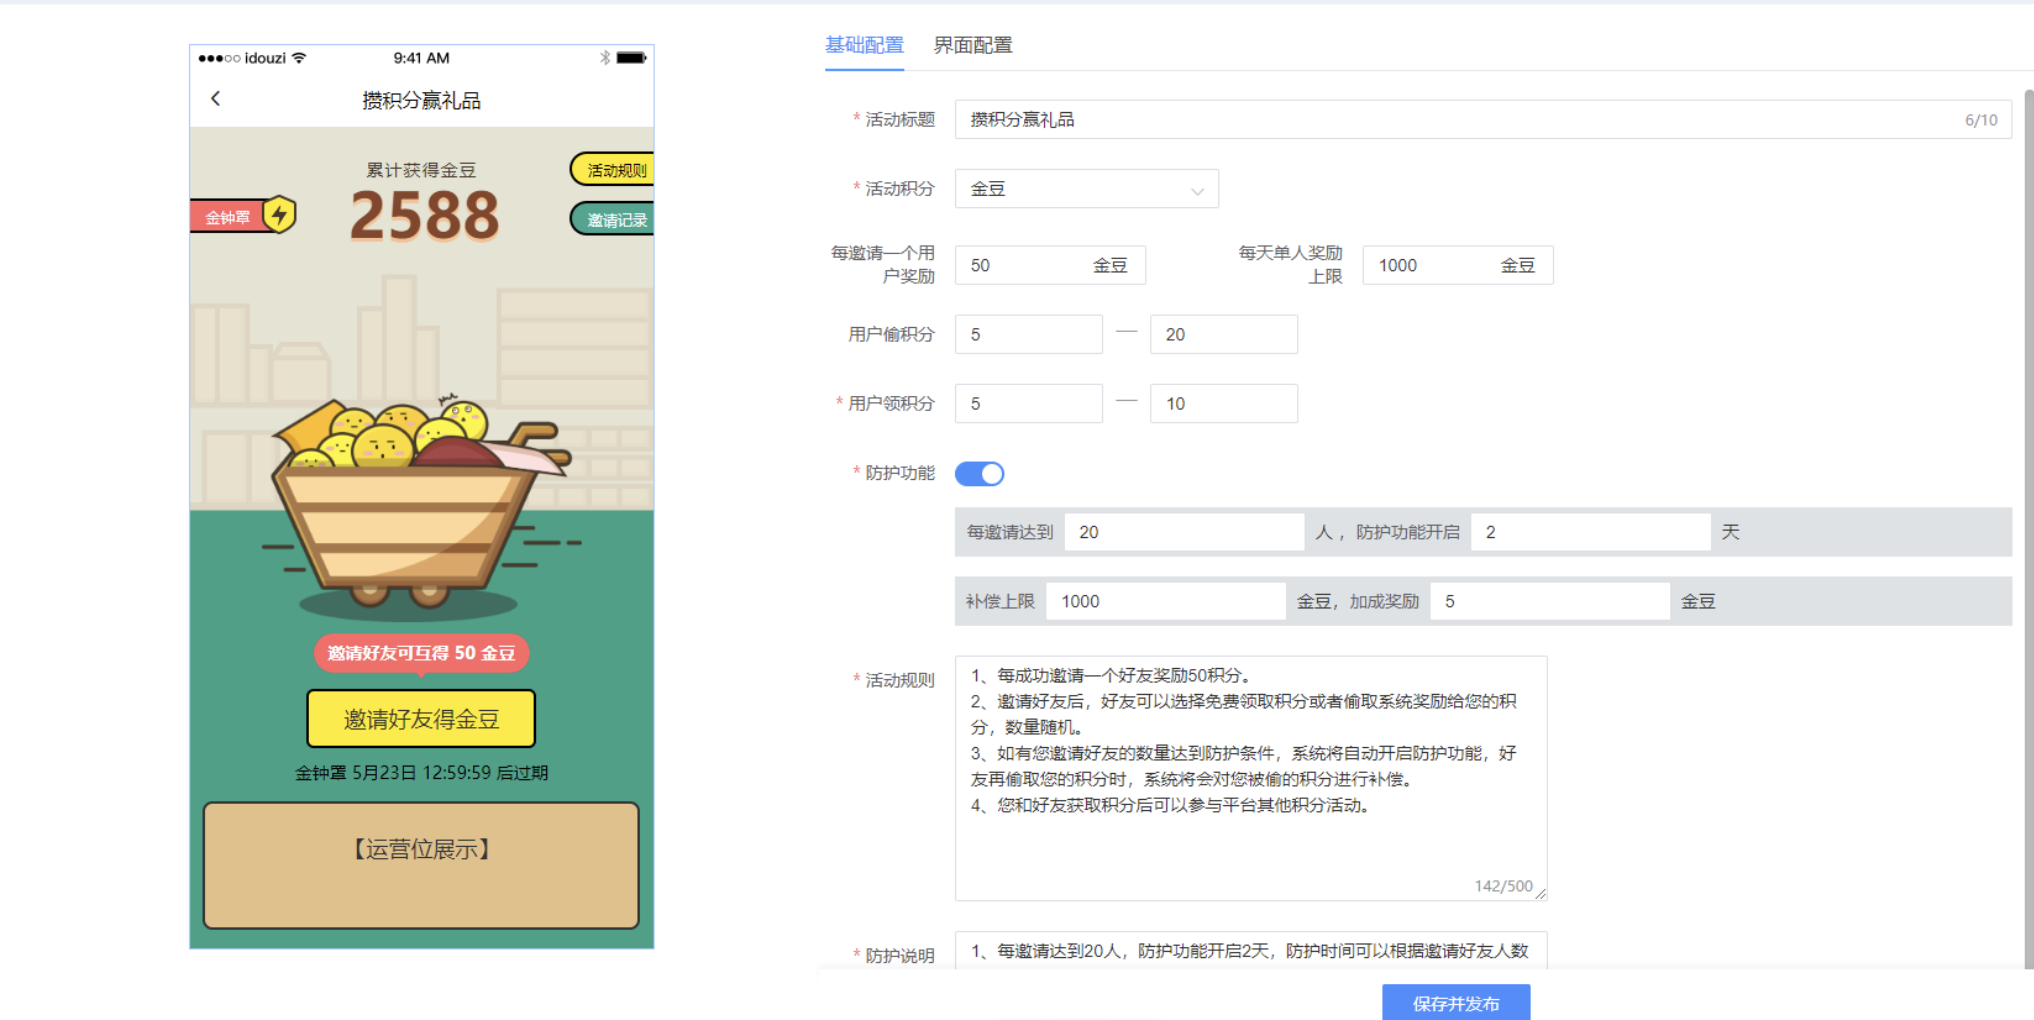Click the lightning shield badge icon
This screenshot has width=2034, height=1020.
click(280, 215)
